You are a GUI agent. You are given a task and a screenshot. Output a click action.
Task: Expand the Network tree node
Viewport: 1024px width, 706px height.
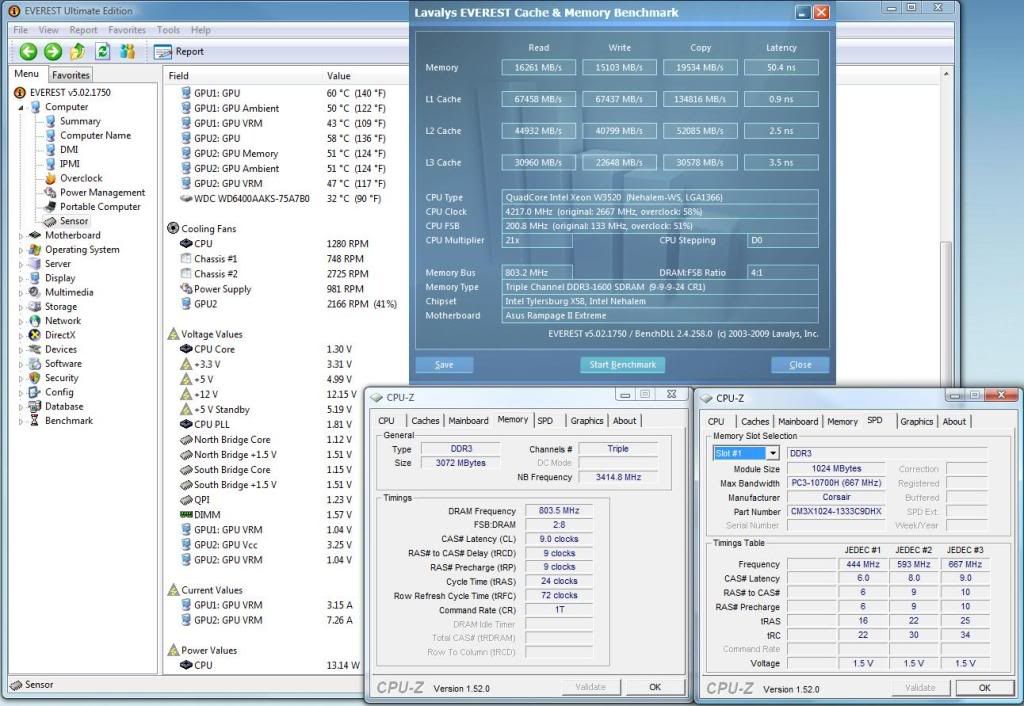tap(21, 321)
